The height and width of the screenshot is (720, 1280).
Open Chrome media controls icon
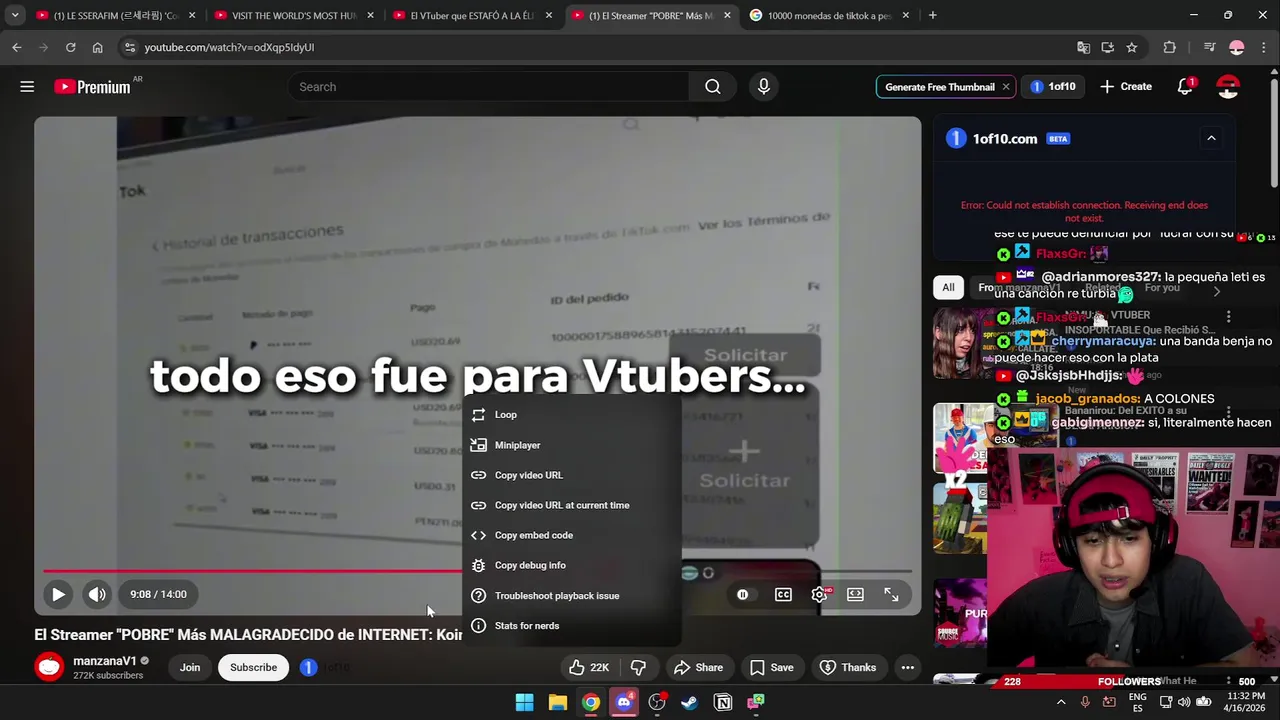pos(1209,47)
